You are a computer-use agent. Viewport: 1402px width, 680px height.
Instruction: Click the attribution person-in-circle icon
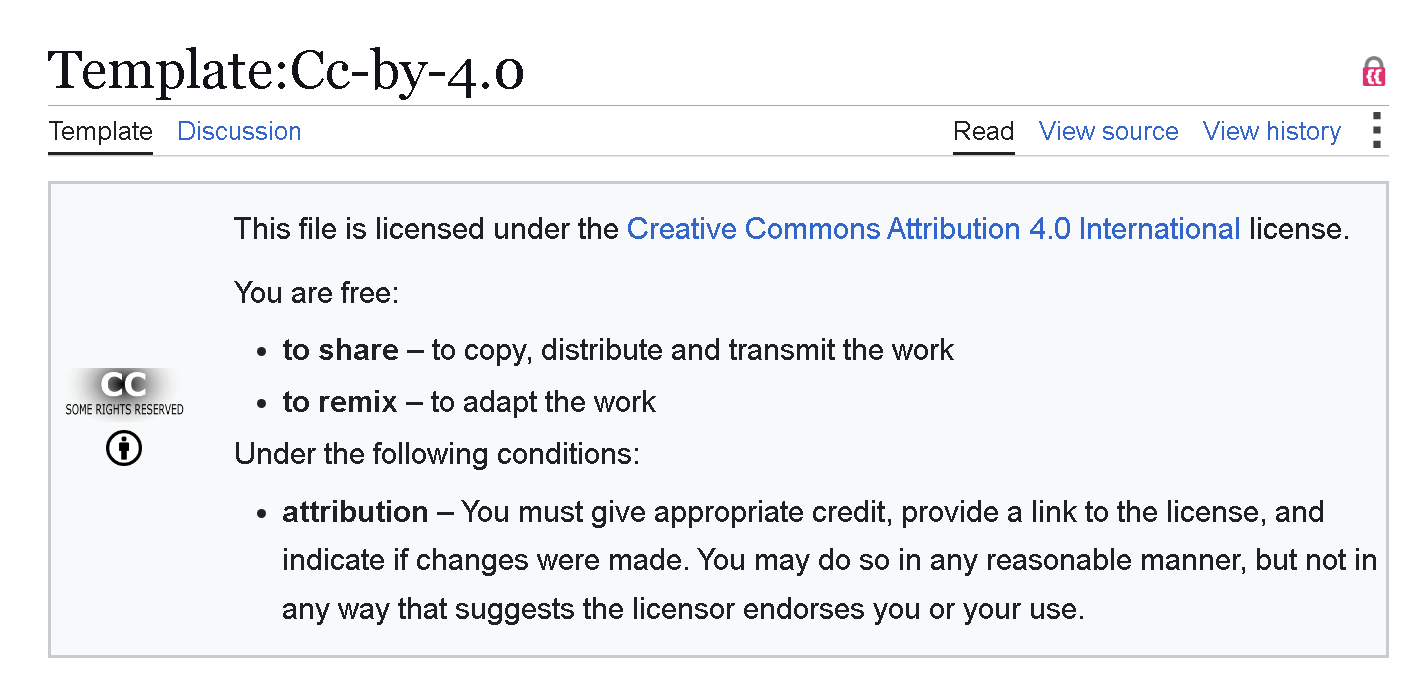pyautogui.click(x=124, y=448)
